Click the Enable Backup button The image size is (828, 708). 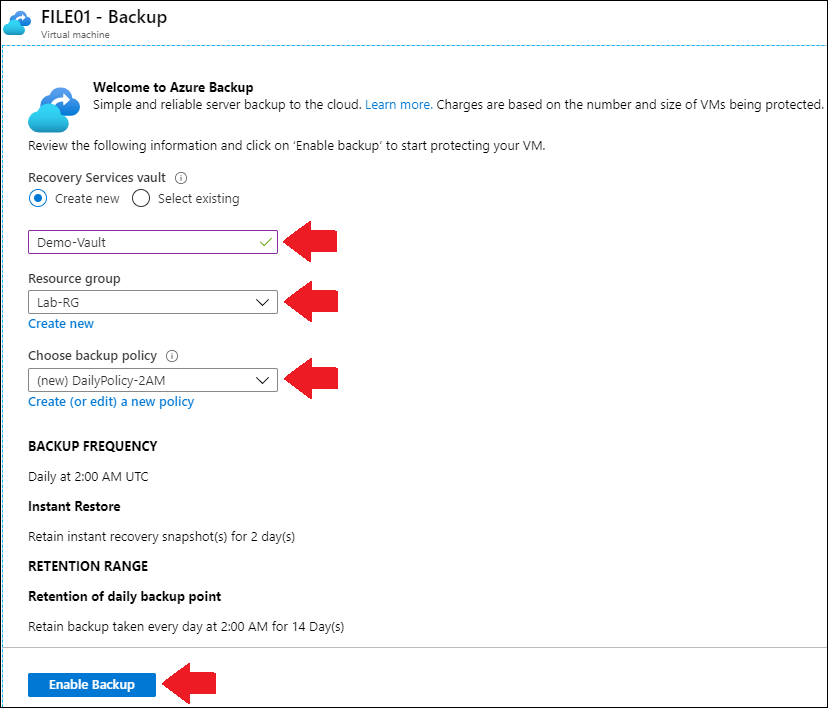pyautogui.click(x=92, y=685)
